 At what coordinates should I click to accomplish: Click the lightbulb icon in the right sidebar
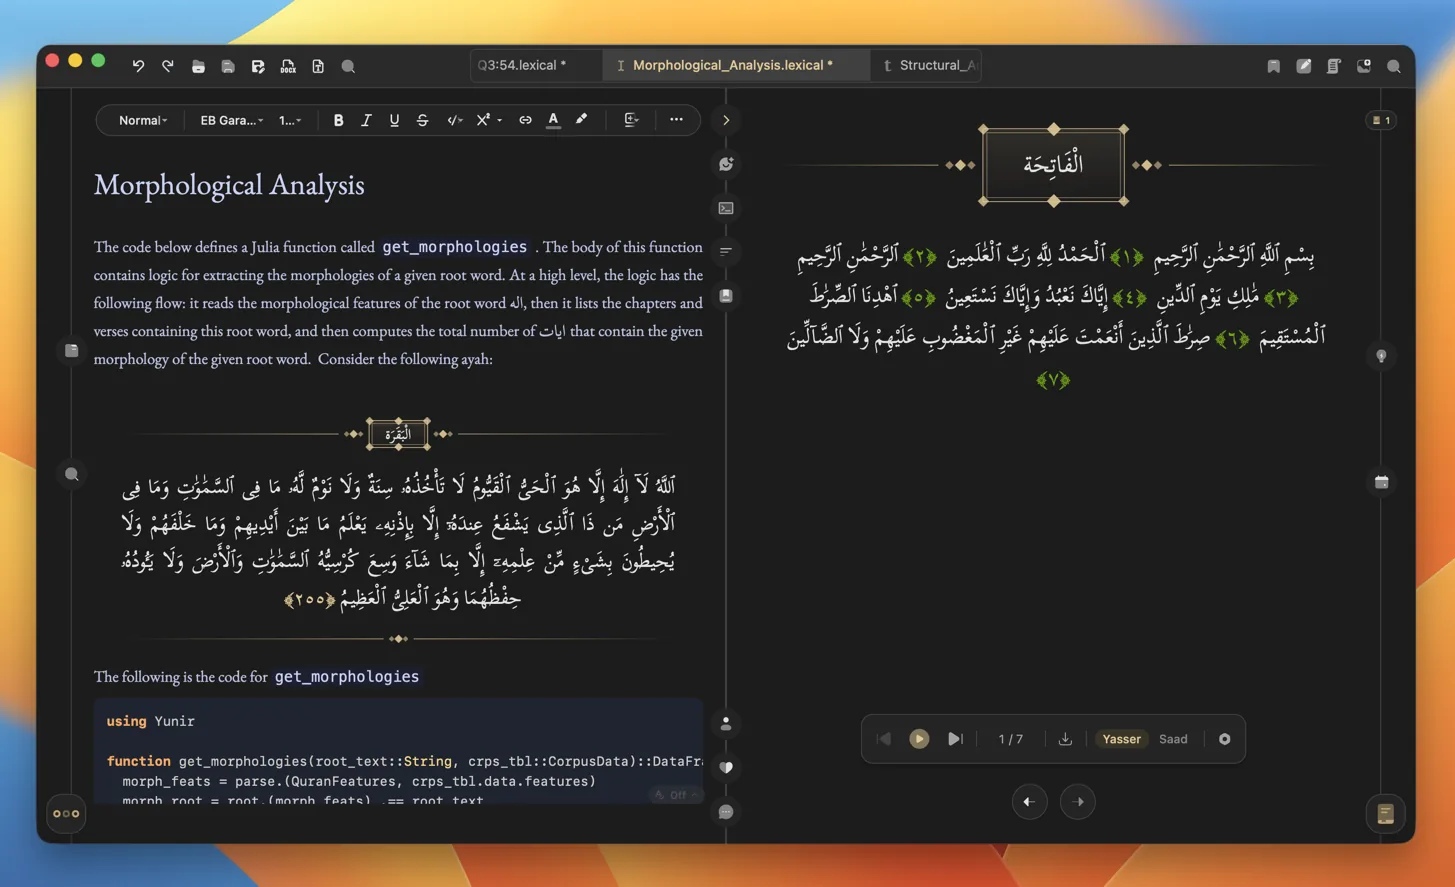(1381, 356)
